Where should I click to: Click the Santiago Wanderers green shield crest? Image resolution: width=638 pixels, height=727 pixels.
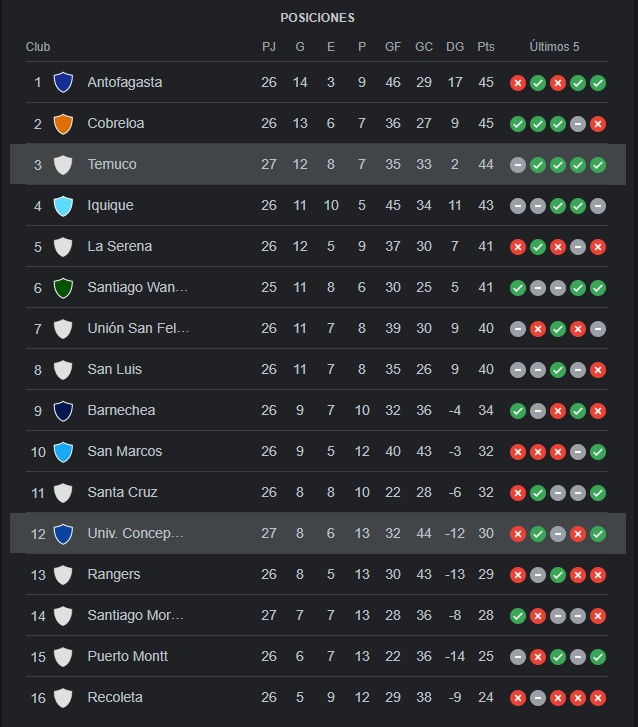(63, 288)
